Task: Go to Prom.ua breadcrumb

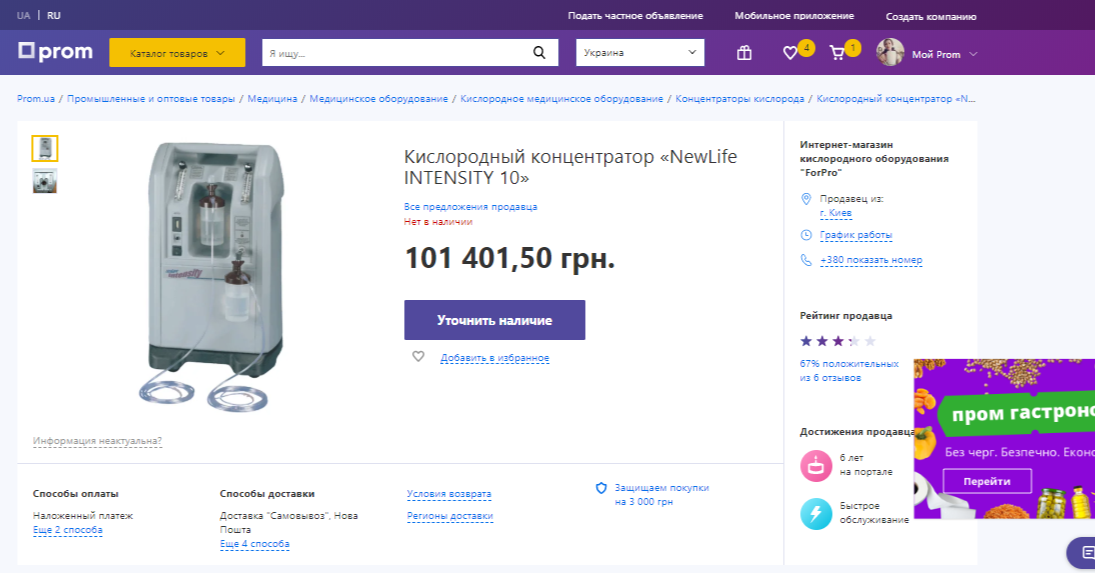Action: pyautogui.click(x=36, y=98)
